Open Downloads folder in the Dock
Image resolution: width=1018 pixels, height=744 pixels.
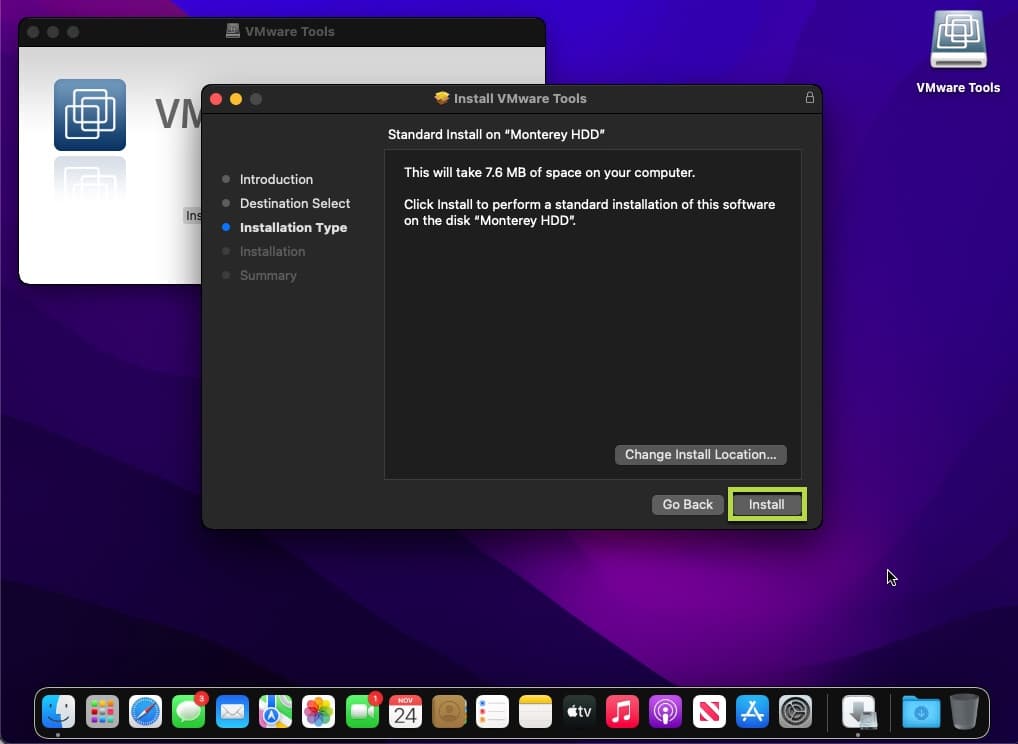920,711
